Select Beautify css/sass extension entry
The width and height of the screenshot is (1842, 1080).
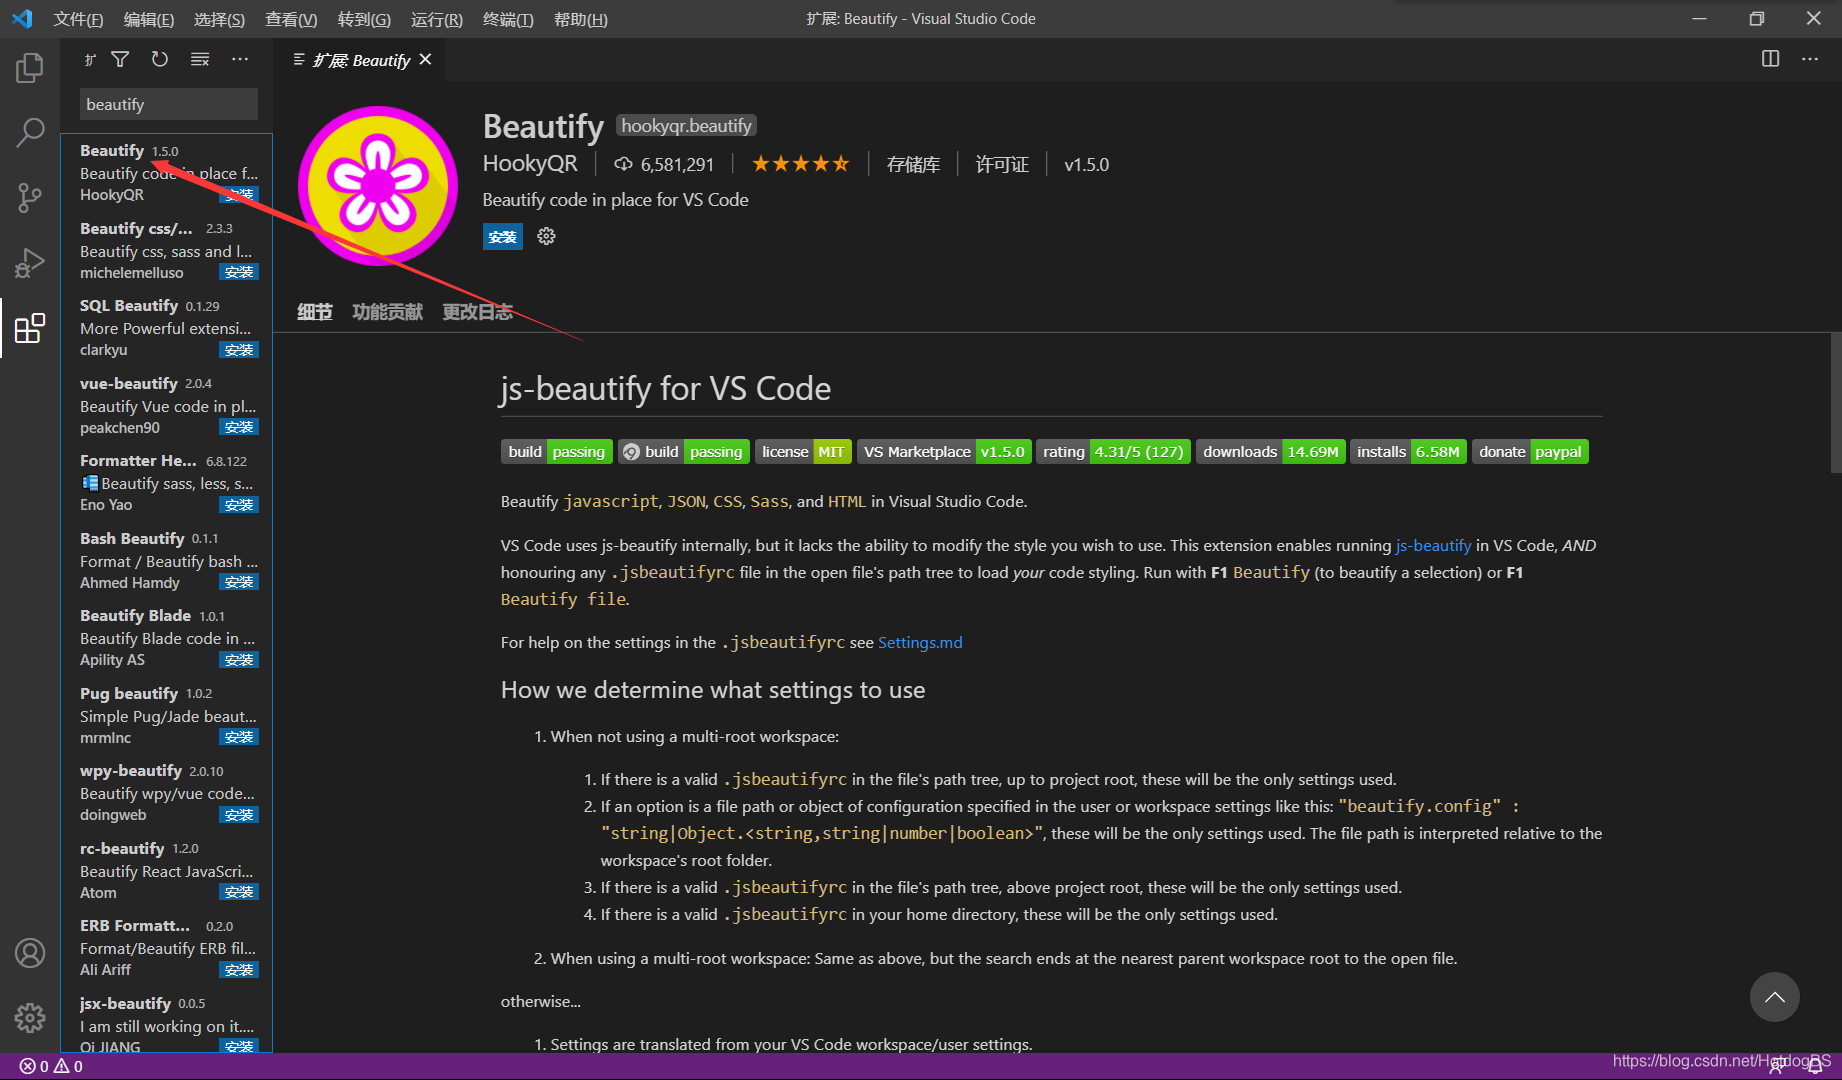coord(167,250)
